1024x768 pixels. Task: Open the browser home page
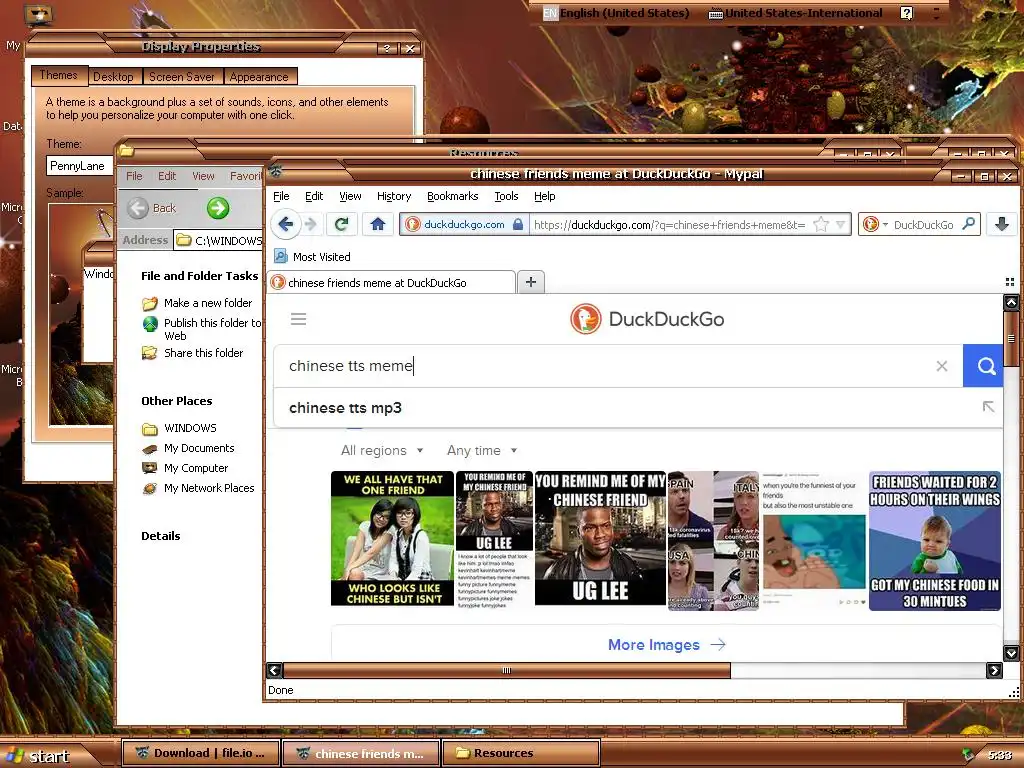tap(377, 225)
